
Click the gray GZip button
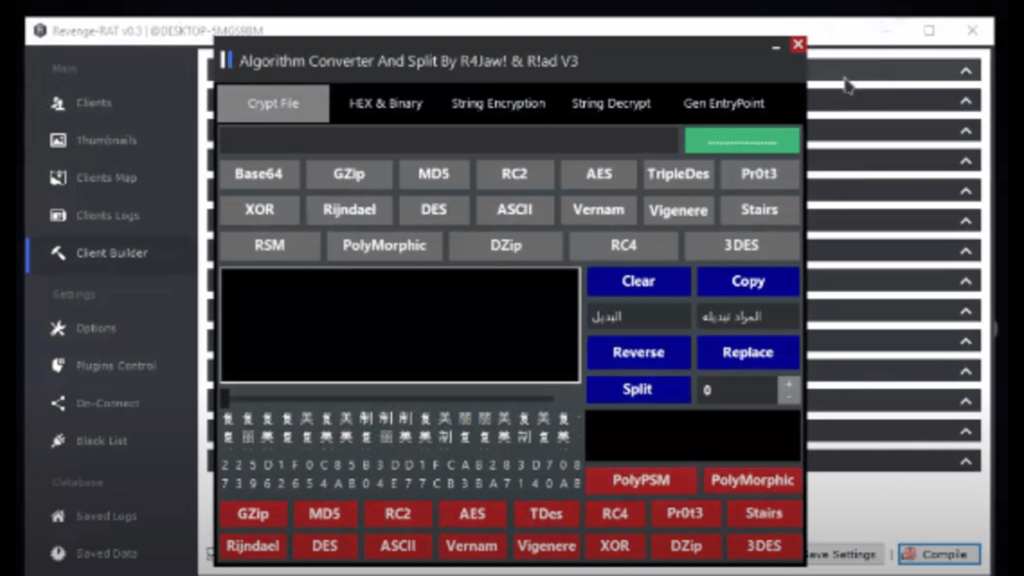349,174
